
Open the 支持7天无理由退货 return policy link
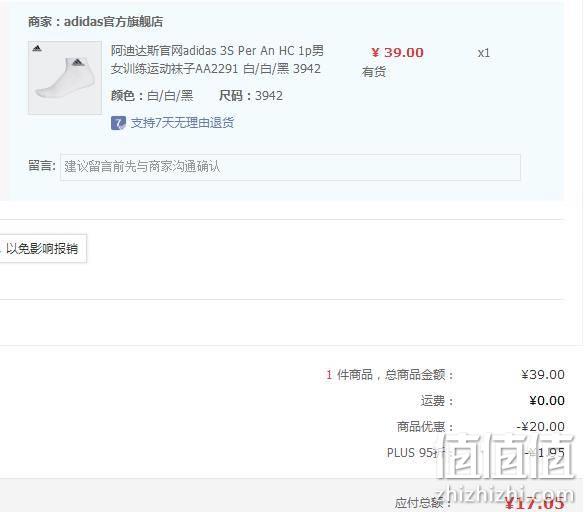[182, 123]
